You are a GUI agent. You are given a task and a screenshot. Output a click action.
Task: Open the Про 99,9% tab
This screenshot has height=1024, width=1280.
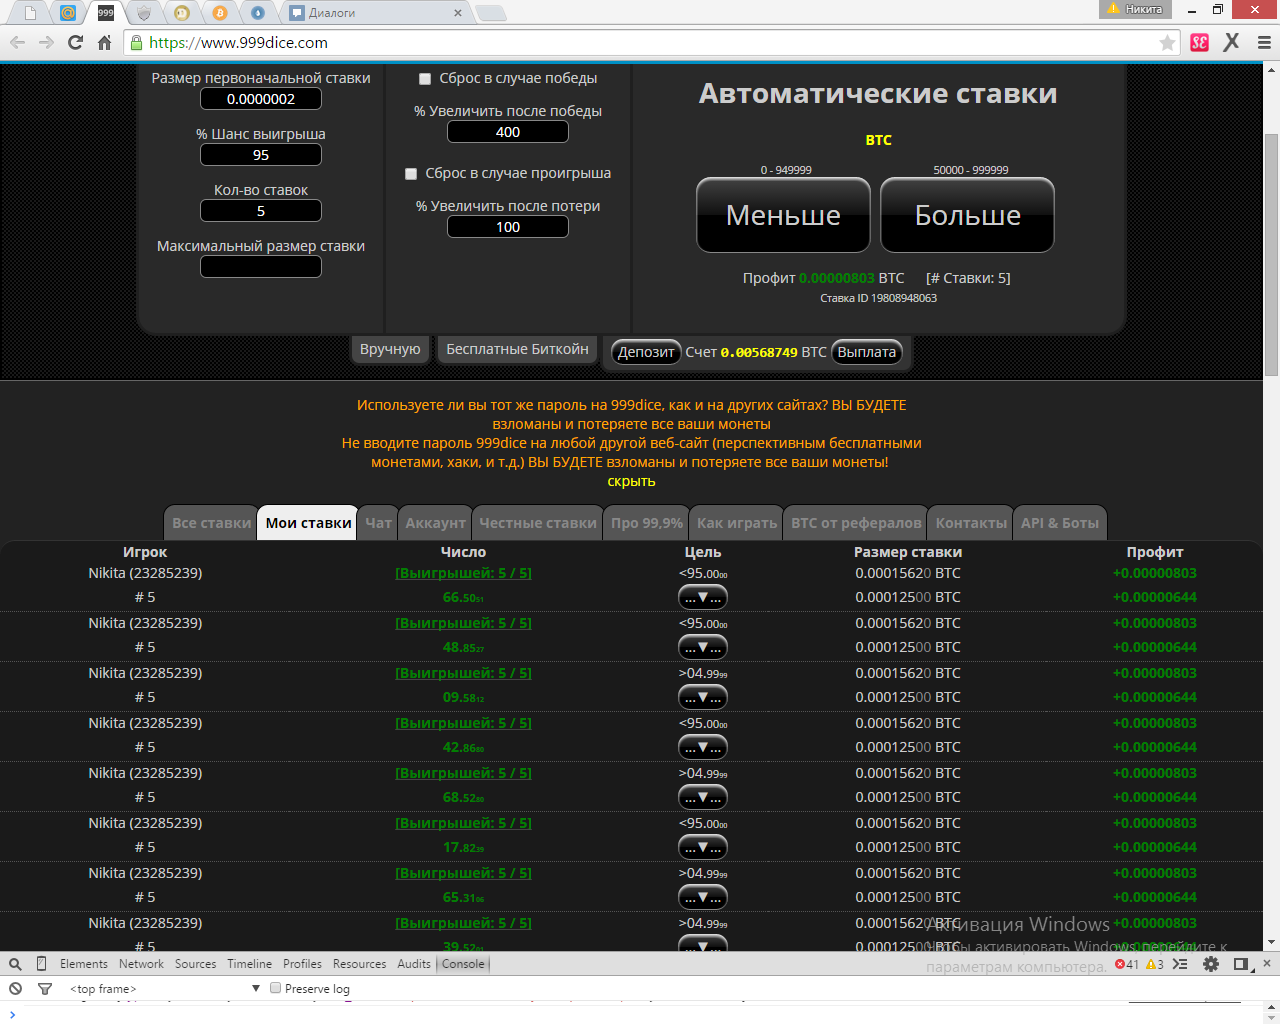(x=647, y=523)
